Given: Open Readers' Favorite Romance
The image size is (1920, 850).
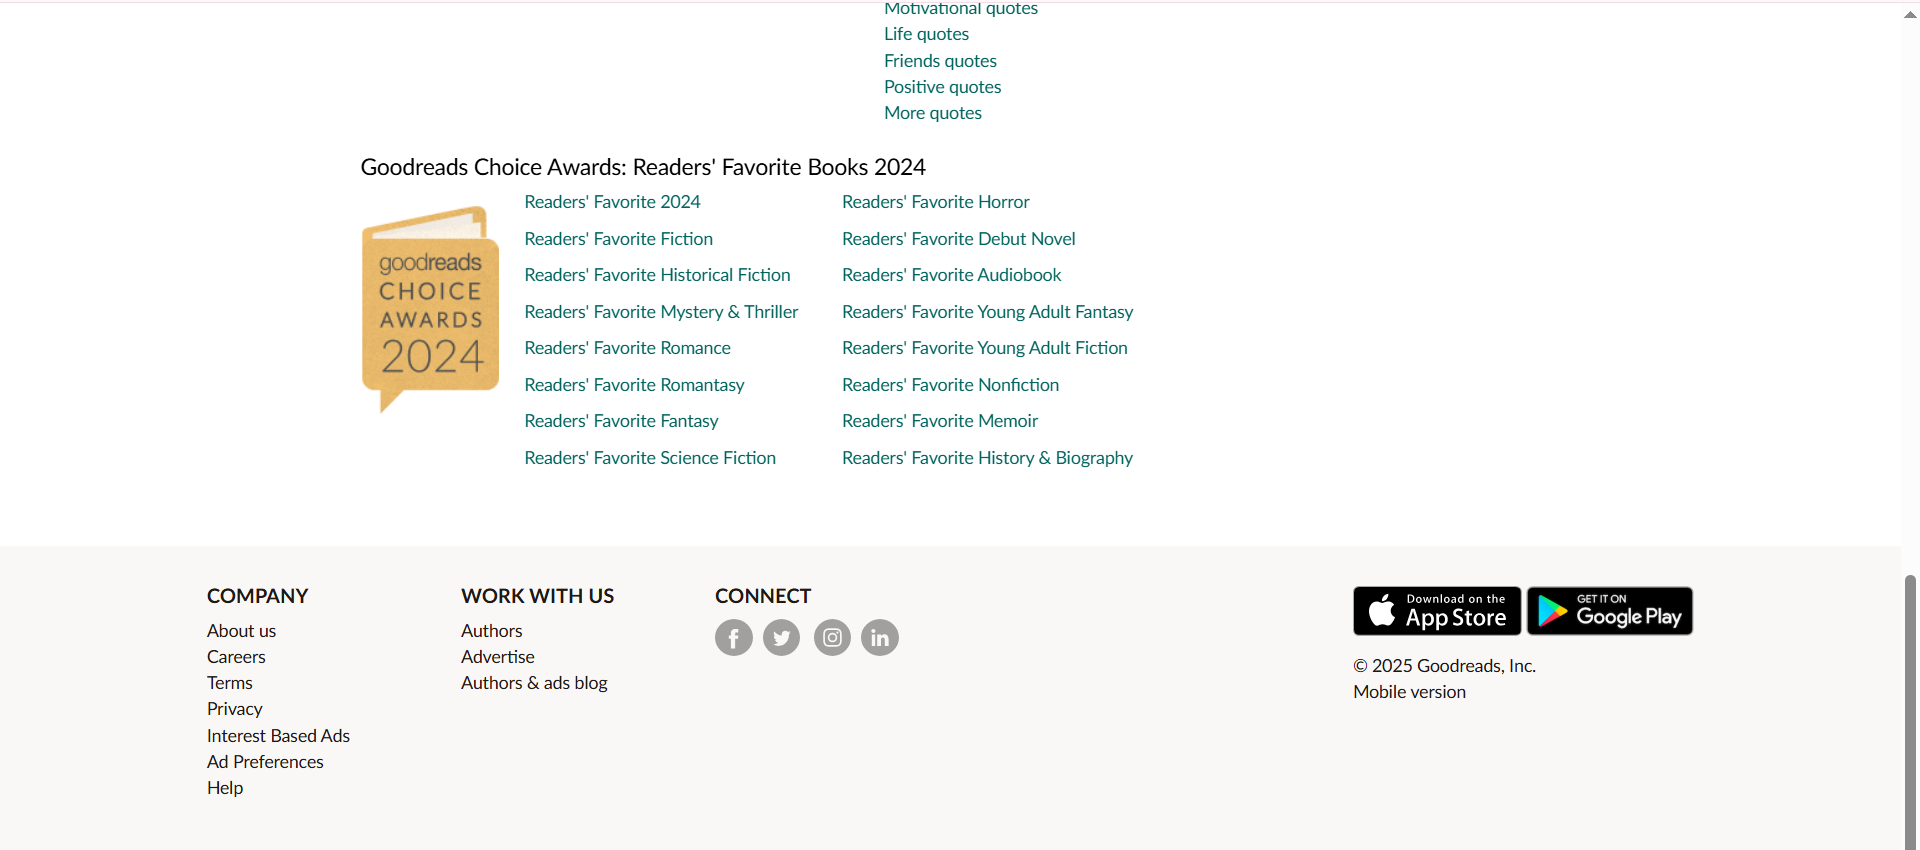Looking at the screenshot, I should pyautogui.click(x=627, y=348).
